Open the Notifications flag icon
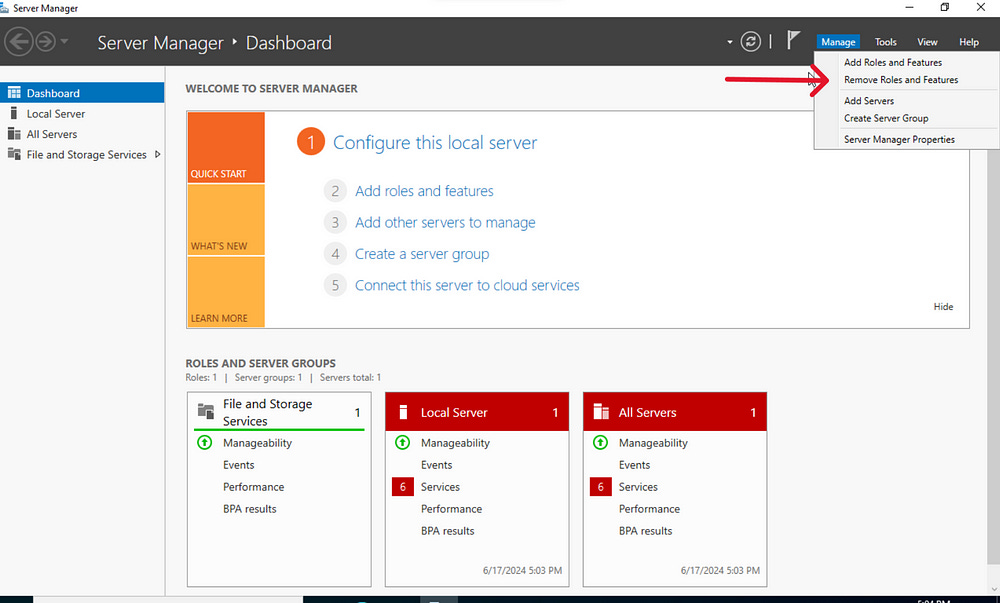The height and width of the screenshot is (603, 1000). 793,40
